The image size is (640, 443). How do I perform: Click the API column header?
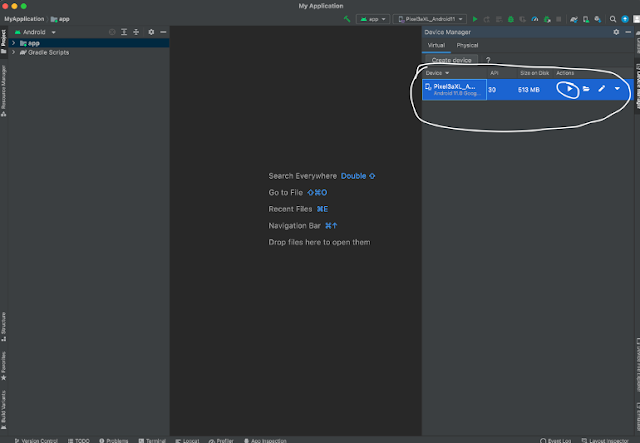pos(494,73)
